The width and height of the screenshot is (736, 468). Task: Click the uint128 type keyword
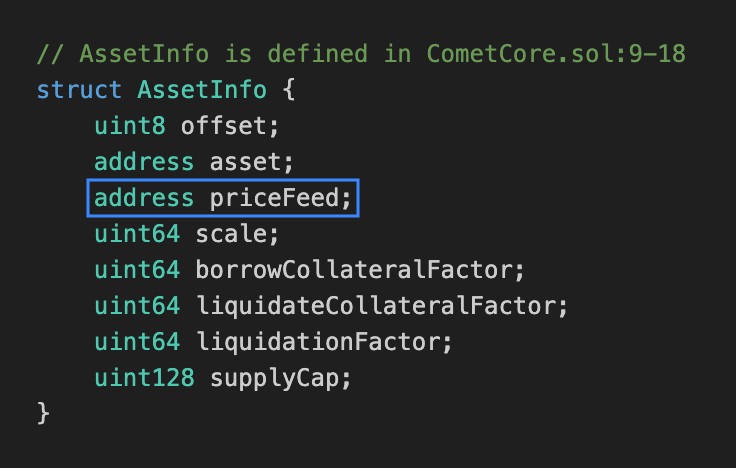[x=145, y=378]
